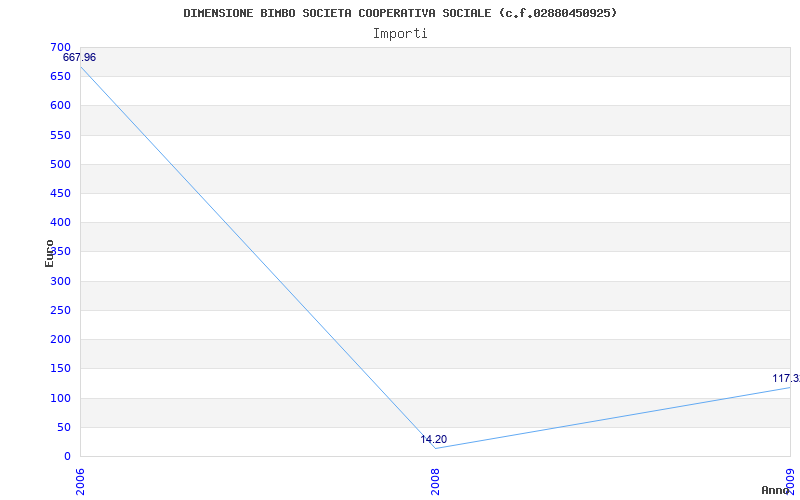Viewport: 800px width, 500px height.
Task: Click the data label 667.96
Action: pyautogui.click(x=79, y=57)
